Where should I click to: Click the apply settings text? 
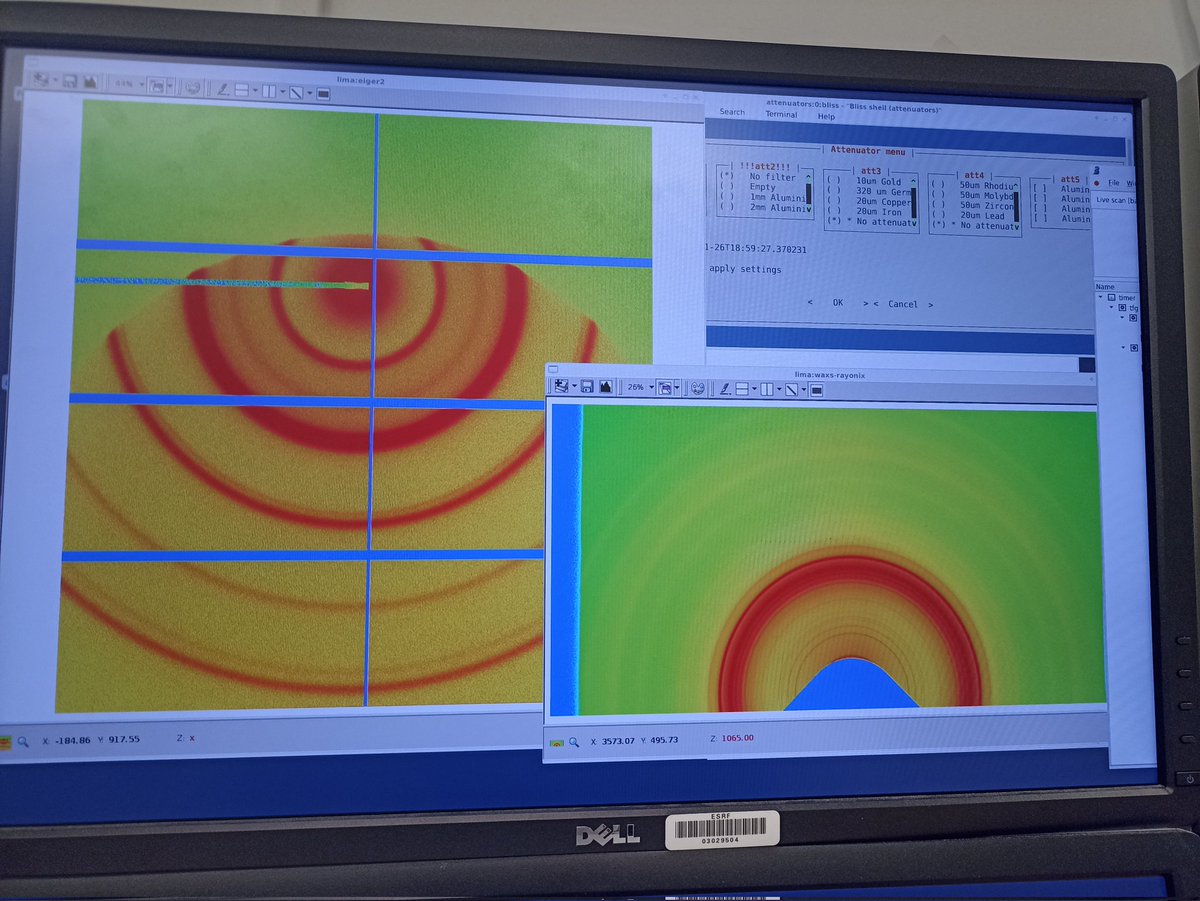746,269
